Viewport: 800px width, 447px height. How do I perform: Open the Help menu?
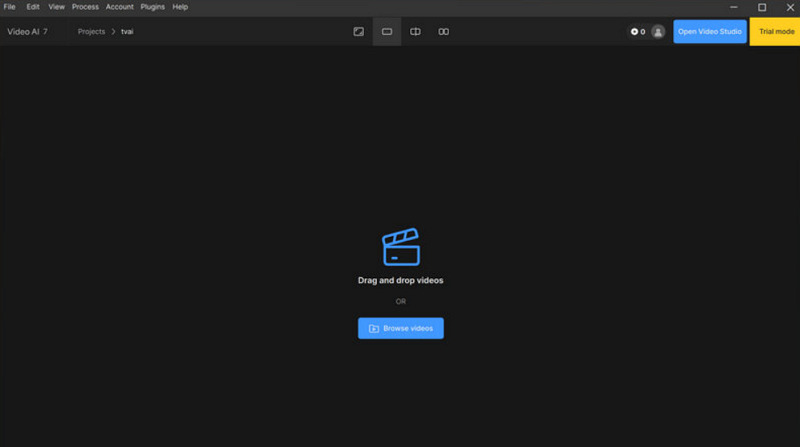click(x=180, y=7)
